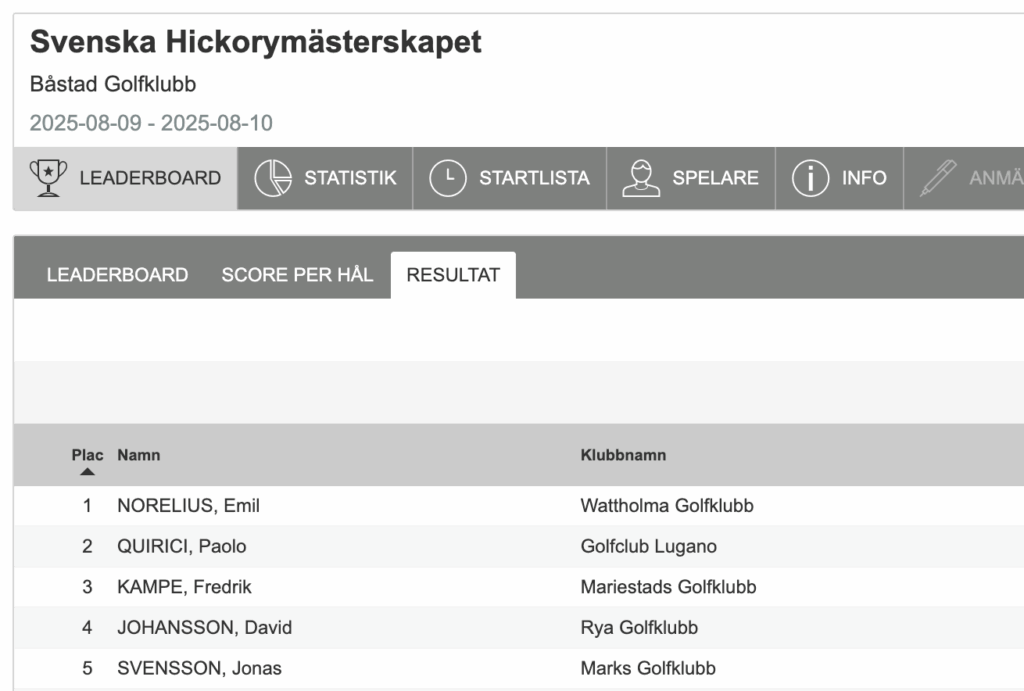The height and width of the screenshot is (691, 1024).
Task: Select the Resultat tab
Action: [x=453, y=275]
